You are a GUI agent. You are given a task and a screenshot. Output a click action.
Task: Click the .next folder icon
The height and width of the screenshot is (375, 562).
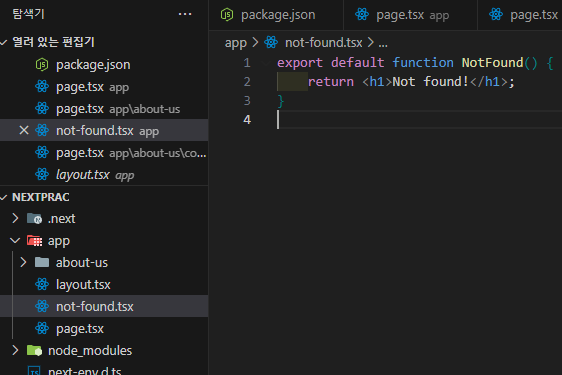[x=34, y=218]
